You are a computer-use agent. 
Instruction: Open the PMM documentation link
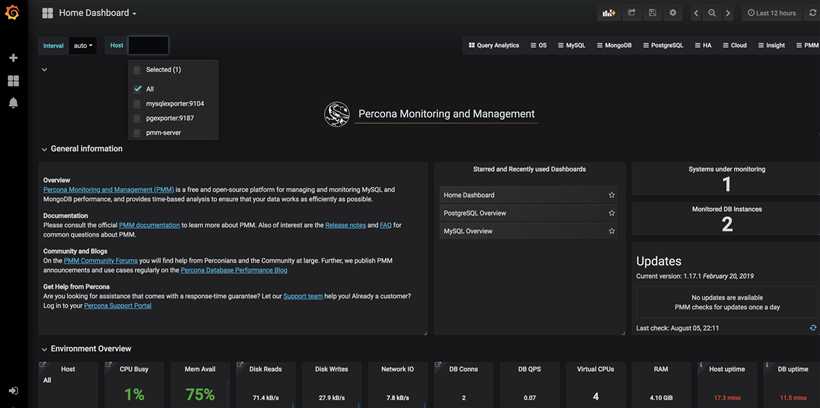149,225
